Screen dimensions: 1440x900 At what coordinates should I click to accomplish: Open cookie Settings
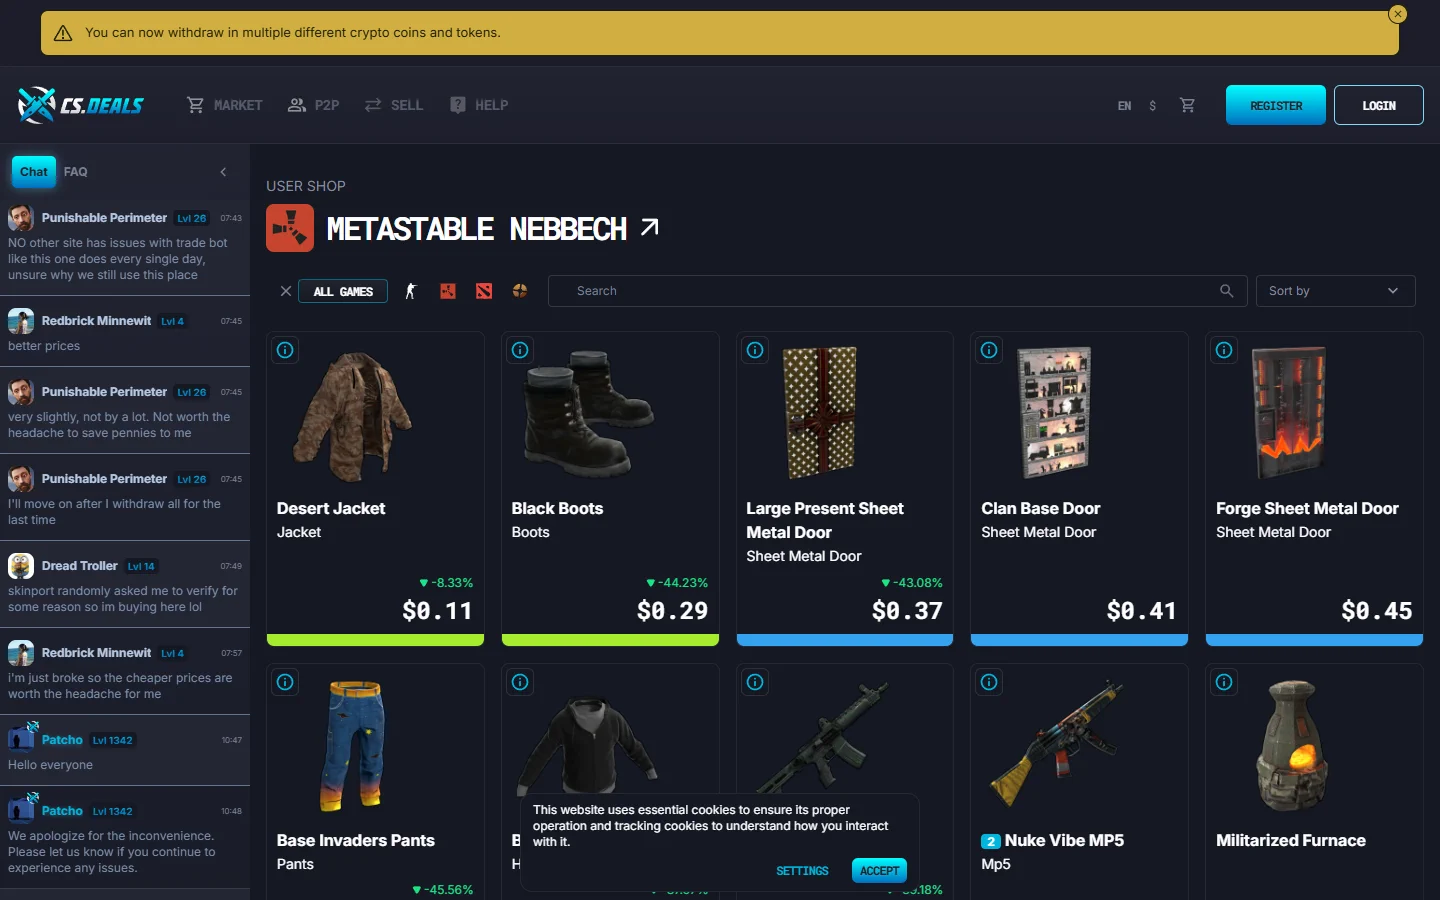pos(802,871)
